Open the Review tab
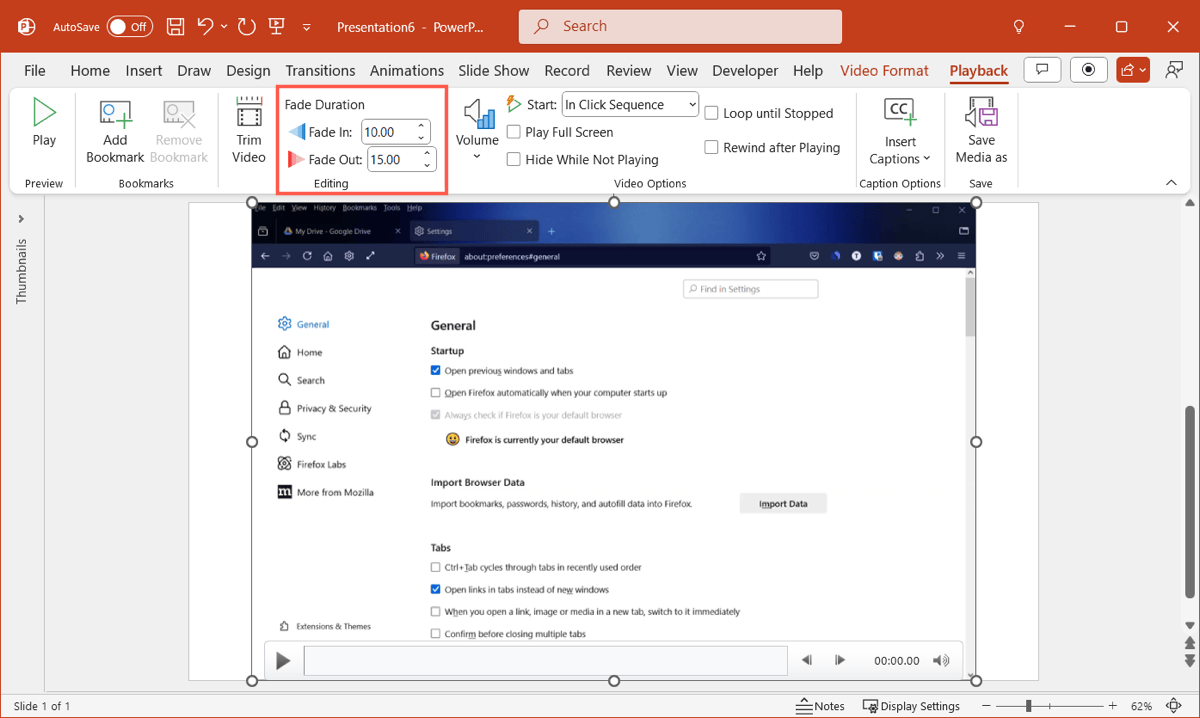The height and width of the screenshot is (718, 1200). coord(629,70)
